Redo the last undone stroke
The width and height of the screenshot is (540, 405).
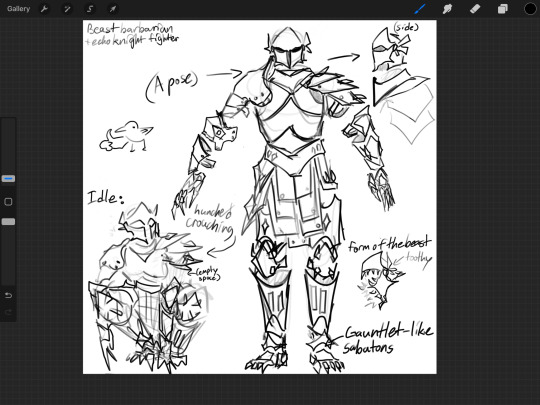point(8,312)
